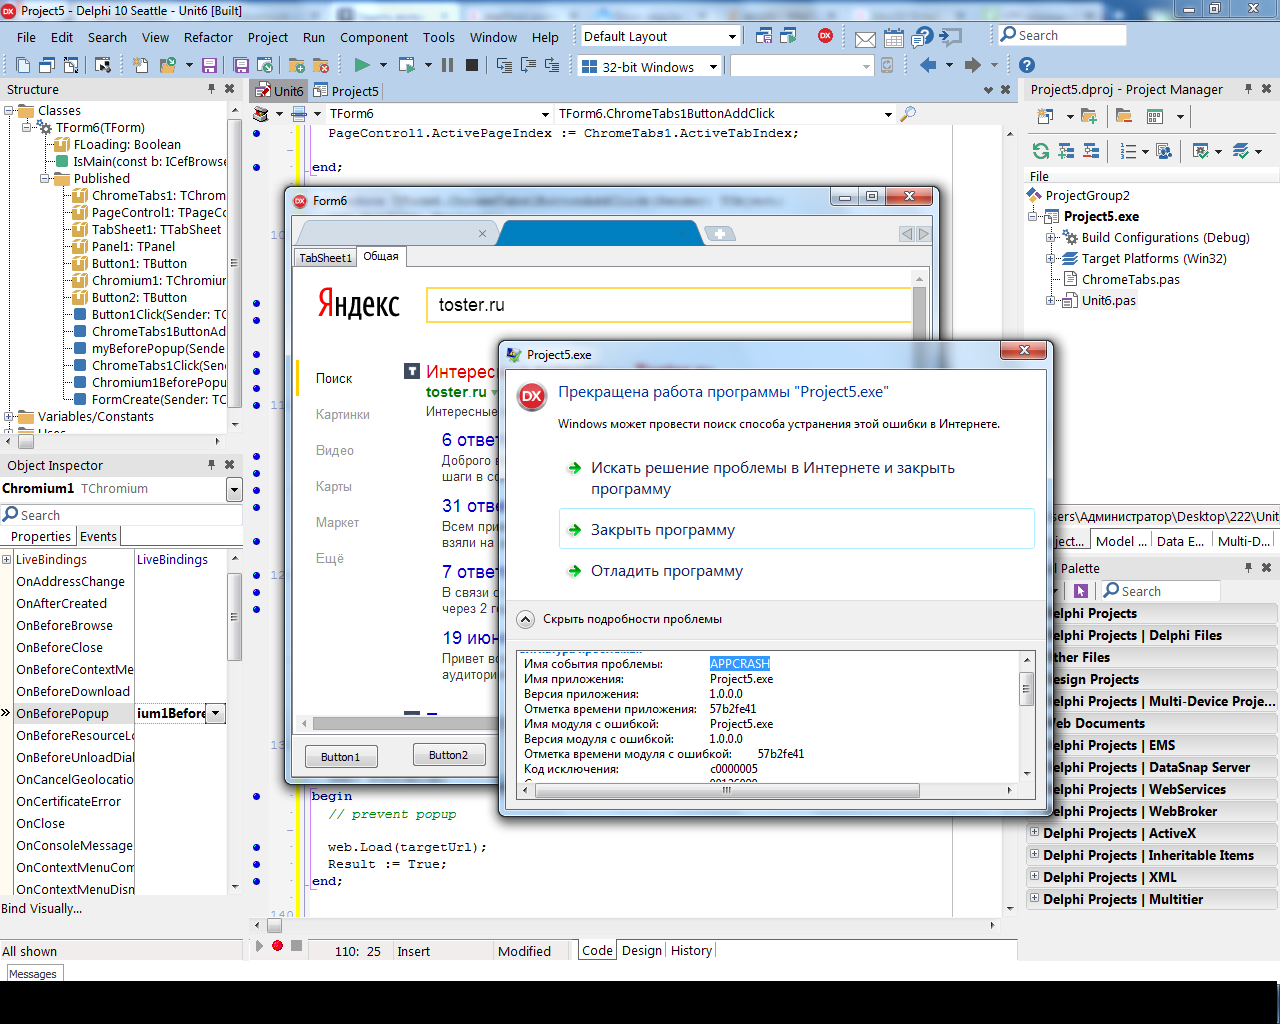Viewport: 1280px width, 1024px height.
Task: Click Remove File from Project icon
Action: coord(321,65)
